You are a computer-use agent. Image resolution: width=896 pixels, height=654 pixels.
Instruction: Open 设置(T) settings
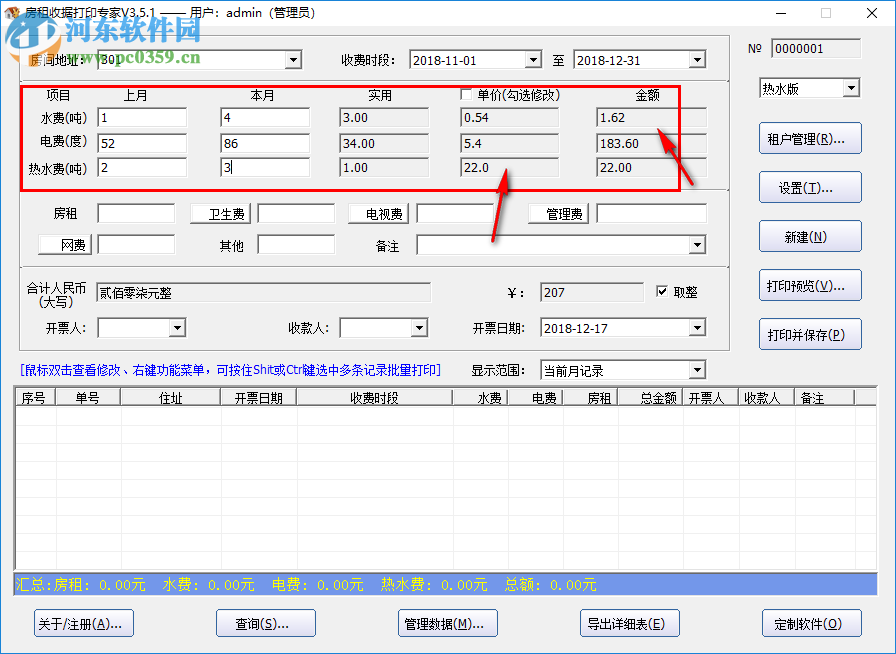(810, 187)
